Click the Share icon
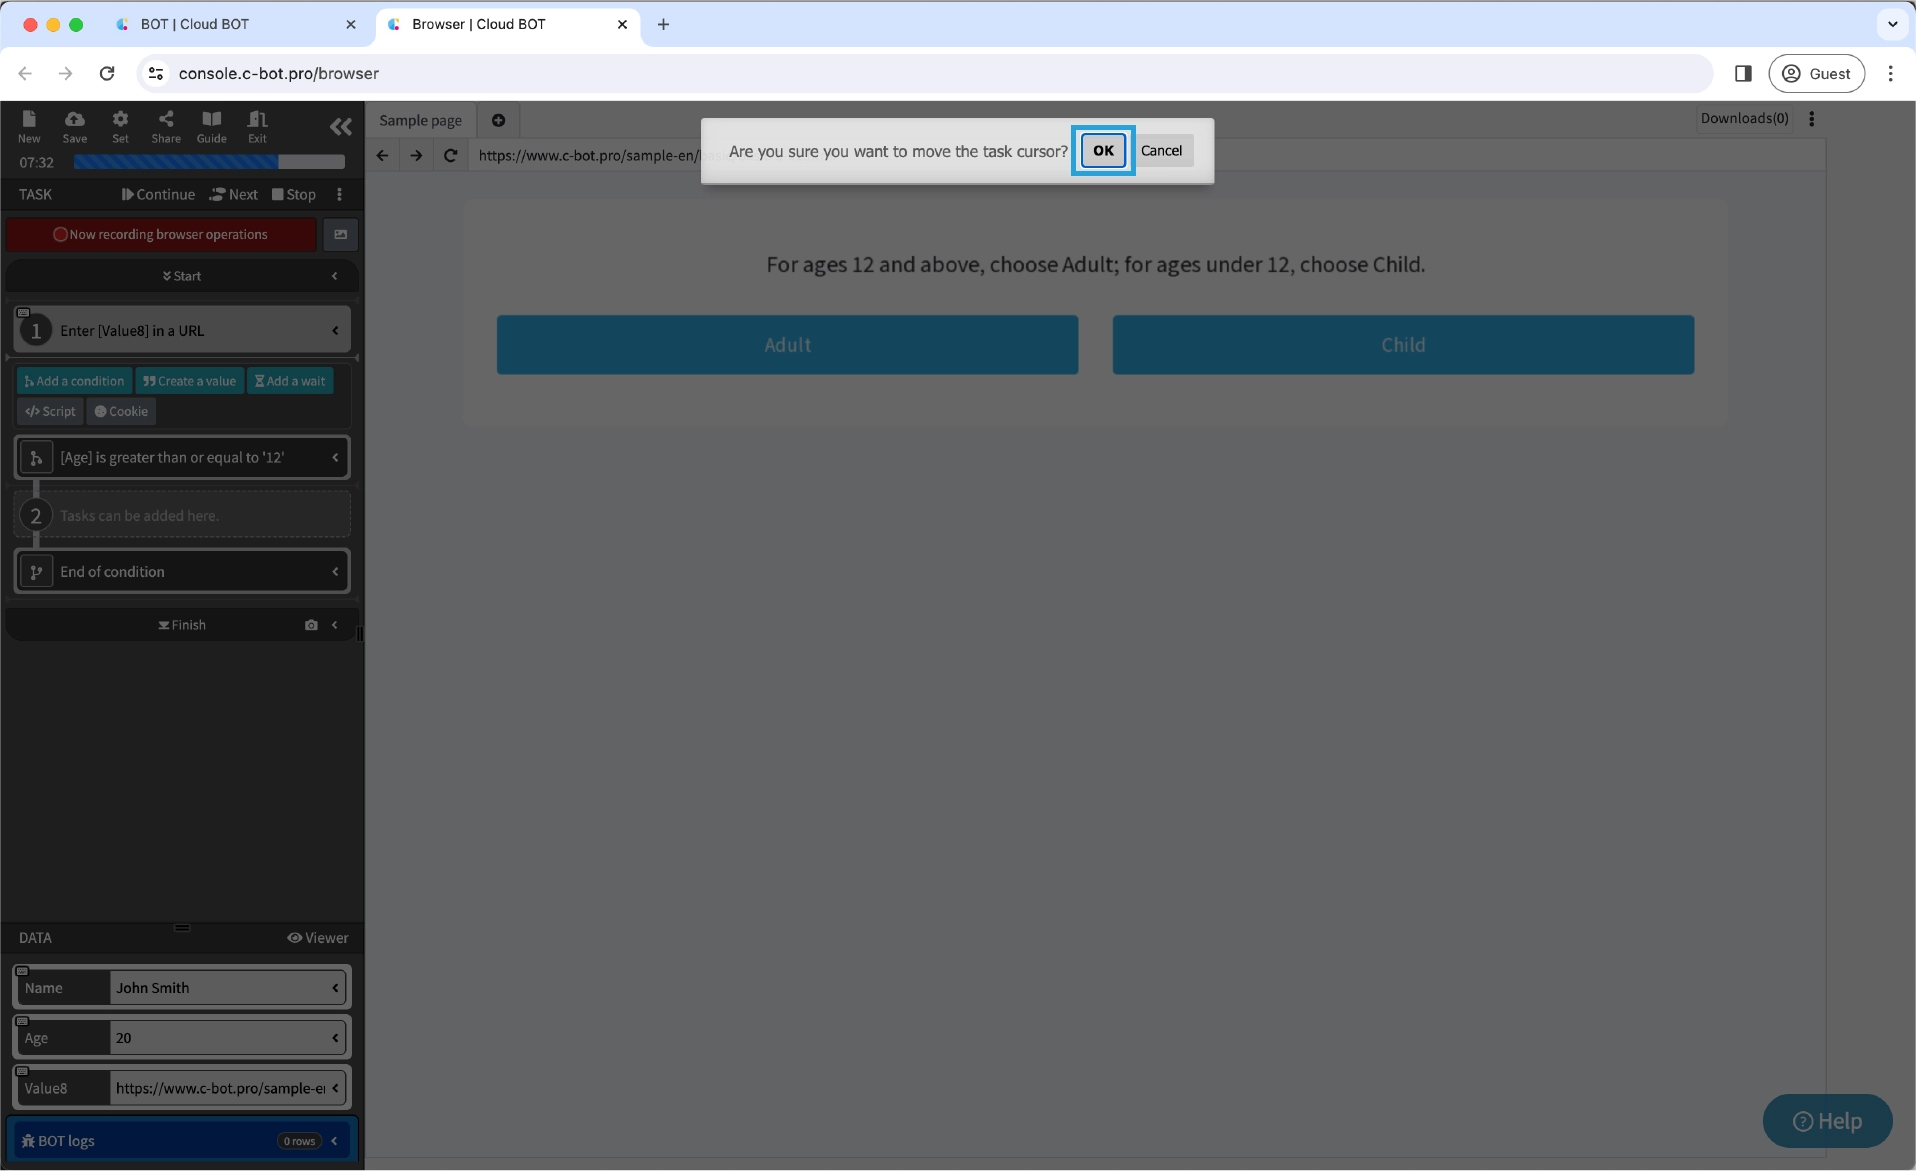 [x=166, y=119]
